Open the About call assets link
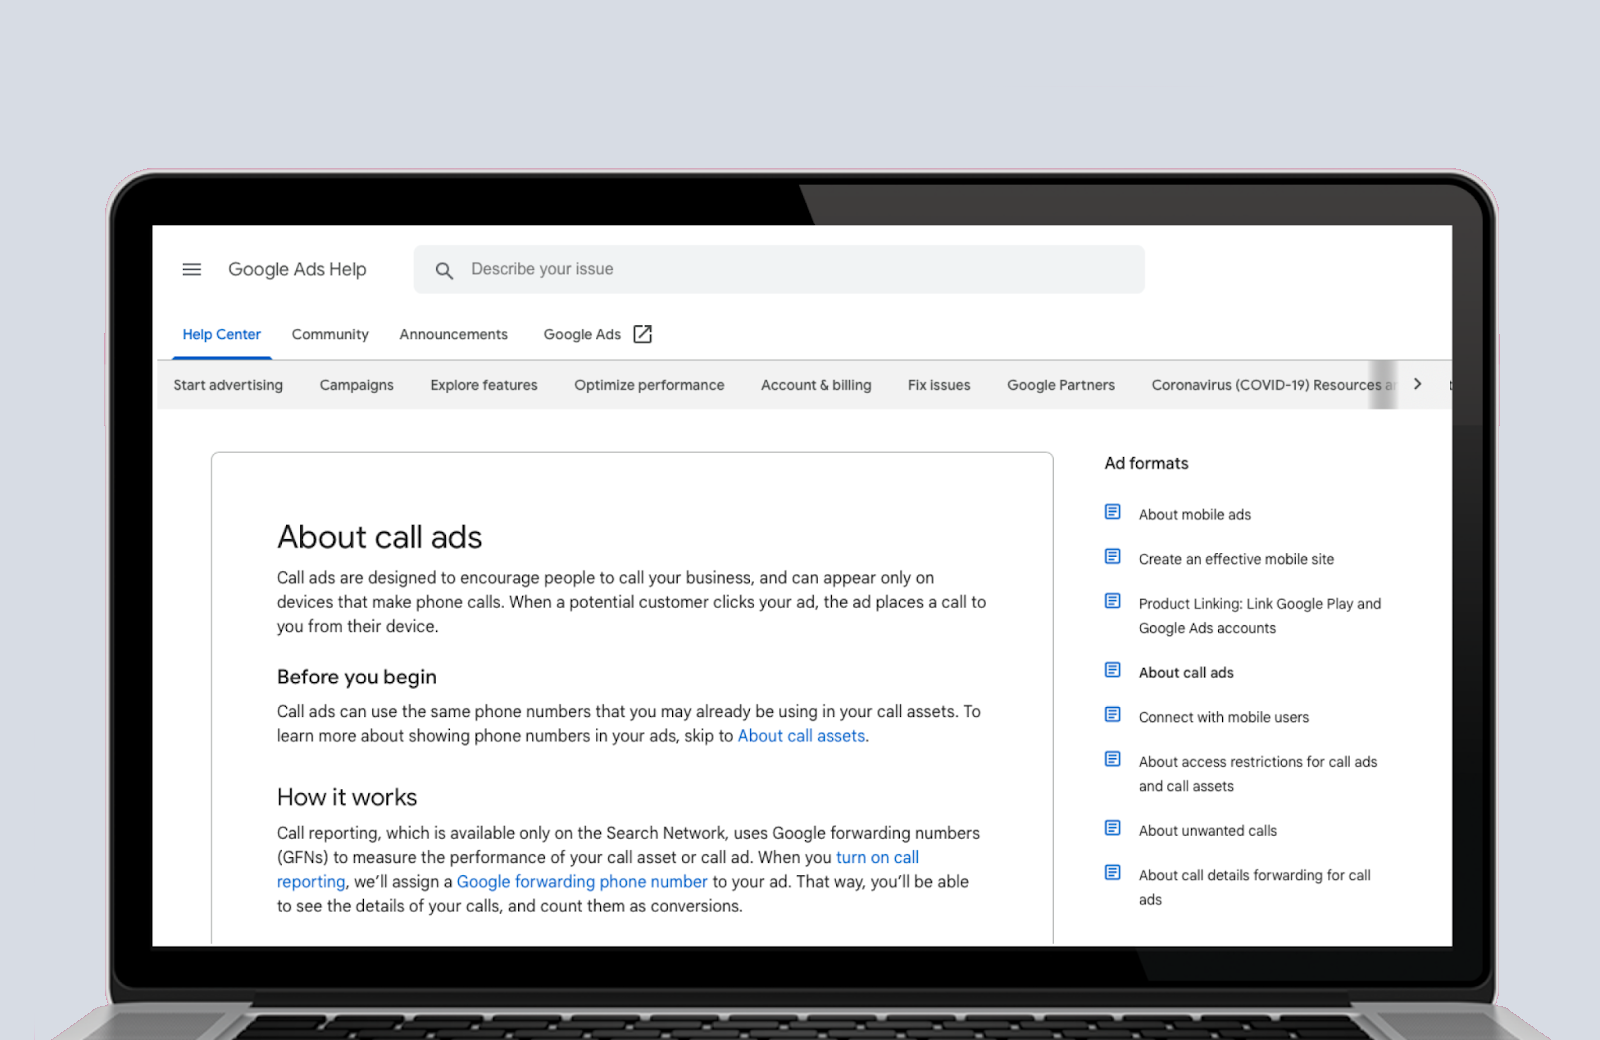Viewport: 1600px width, 1040px height. point(801,736)
